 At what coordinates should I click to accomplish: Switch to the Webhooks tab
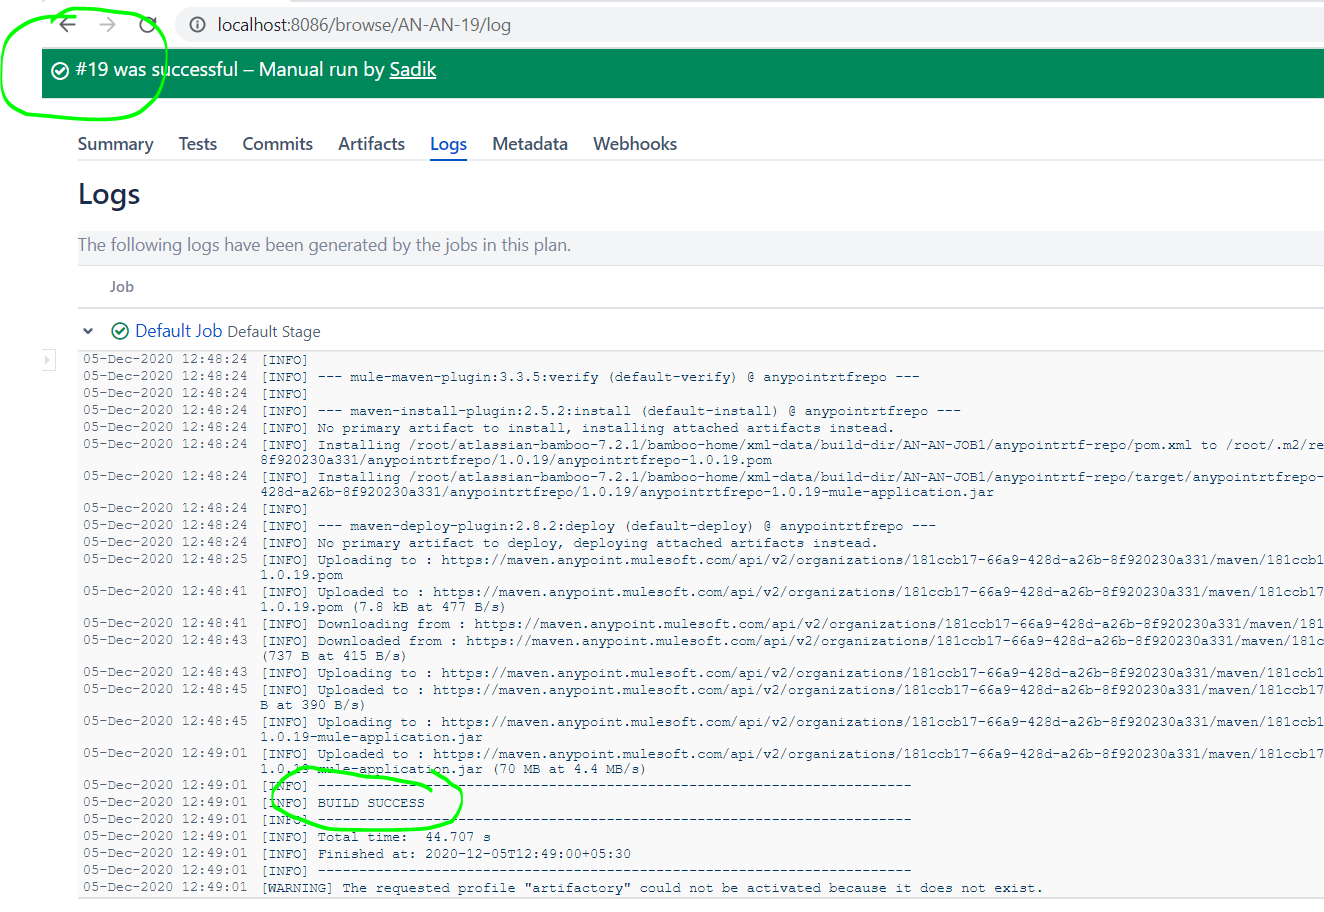point(635,144)
